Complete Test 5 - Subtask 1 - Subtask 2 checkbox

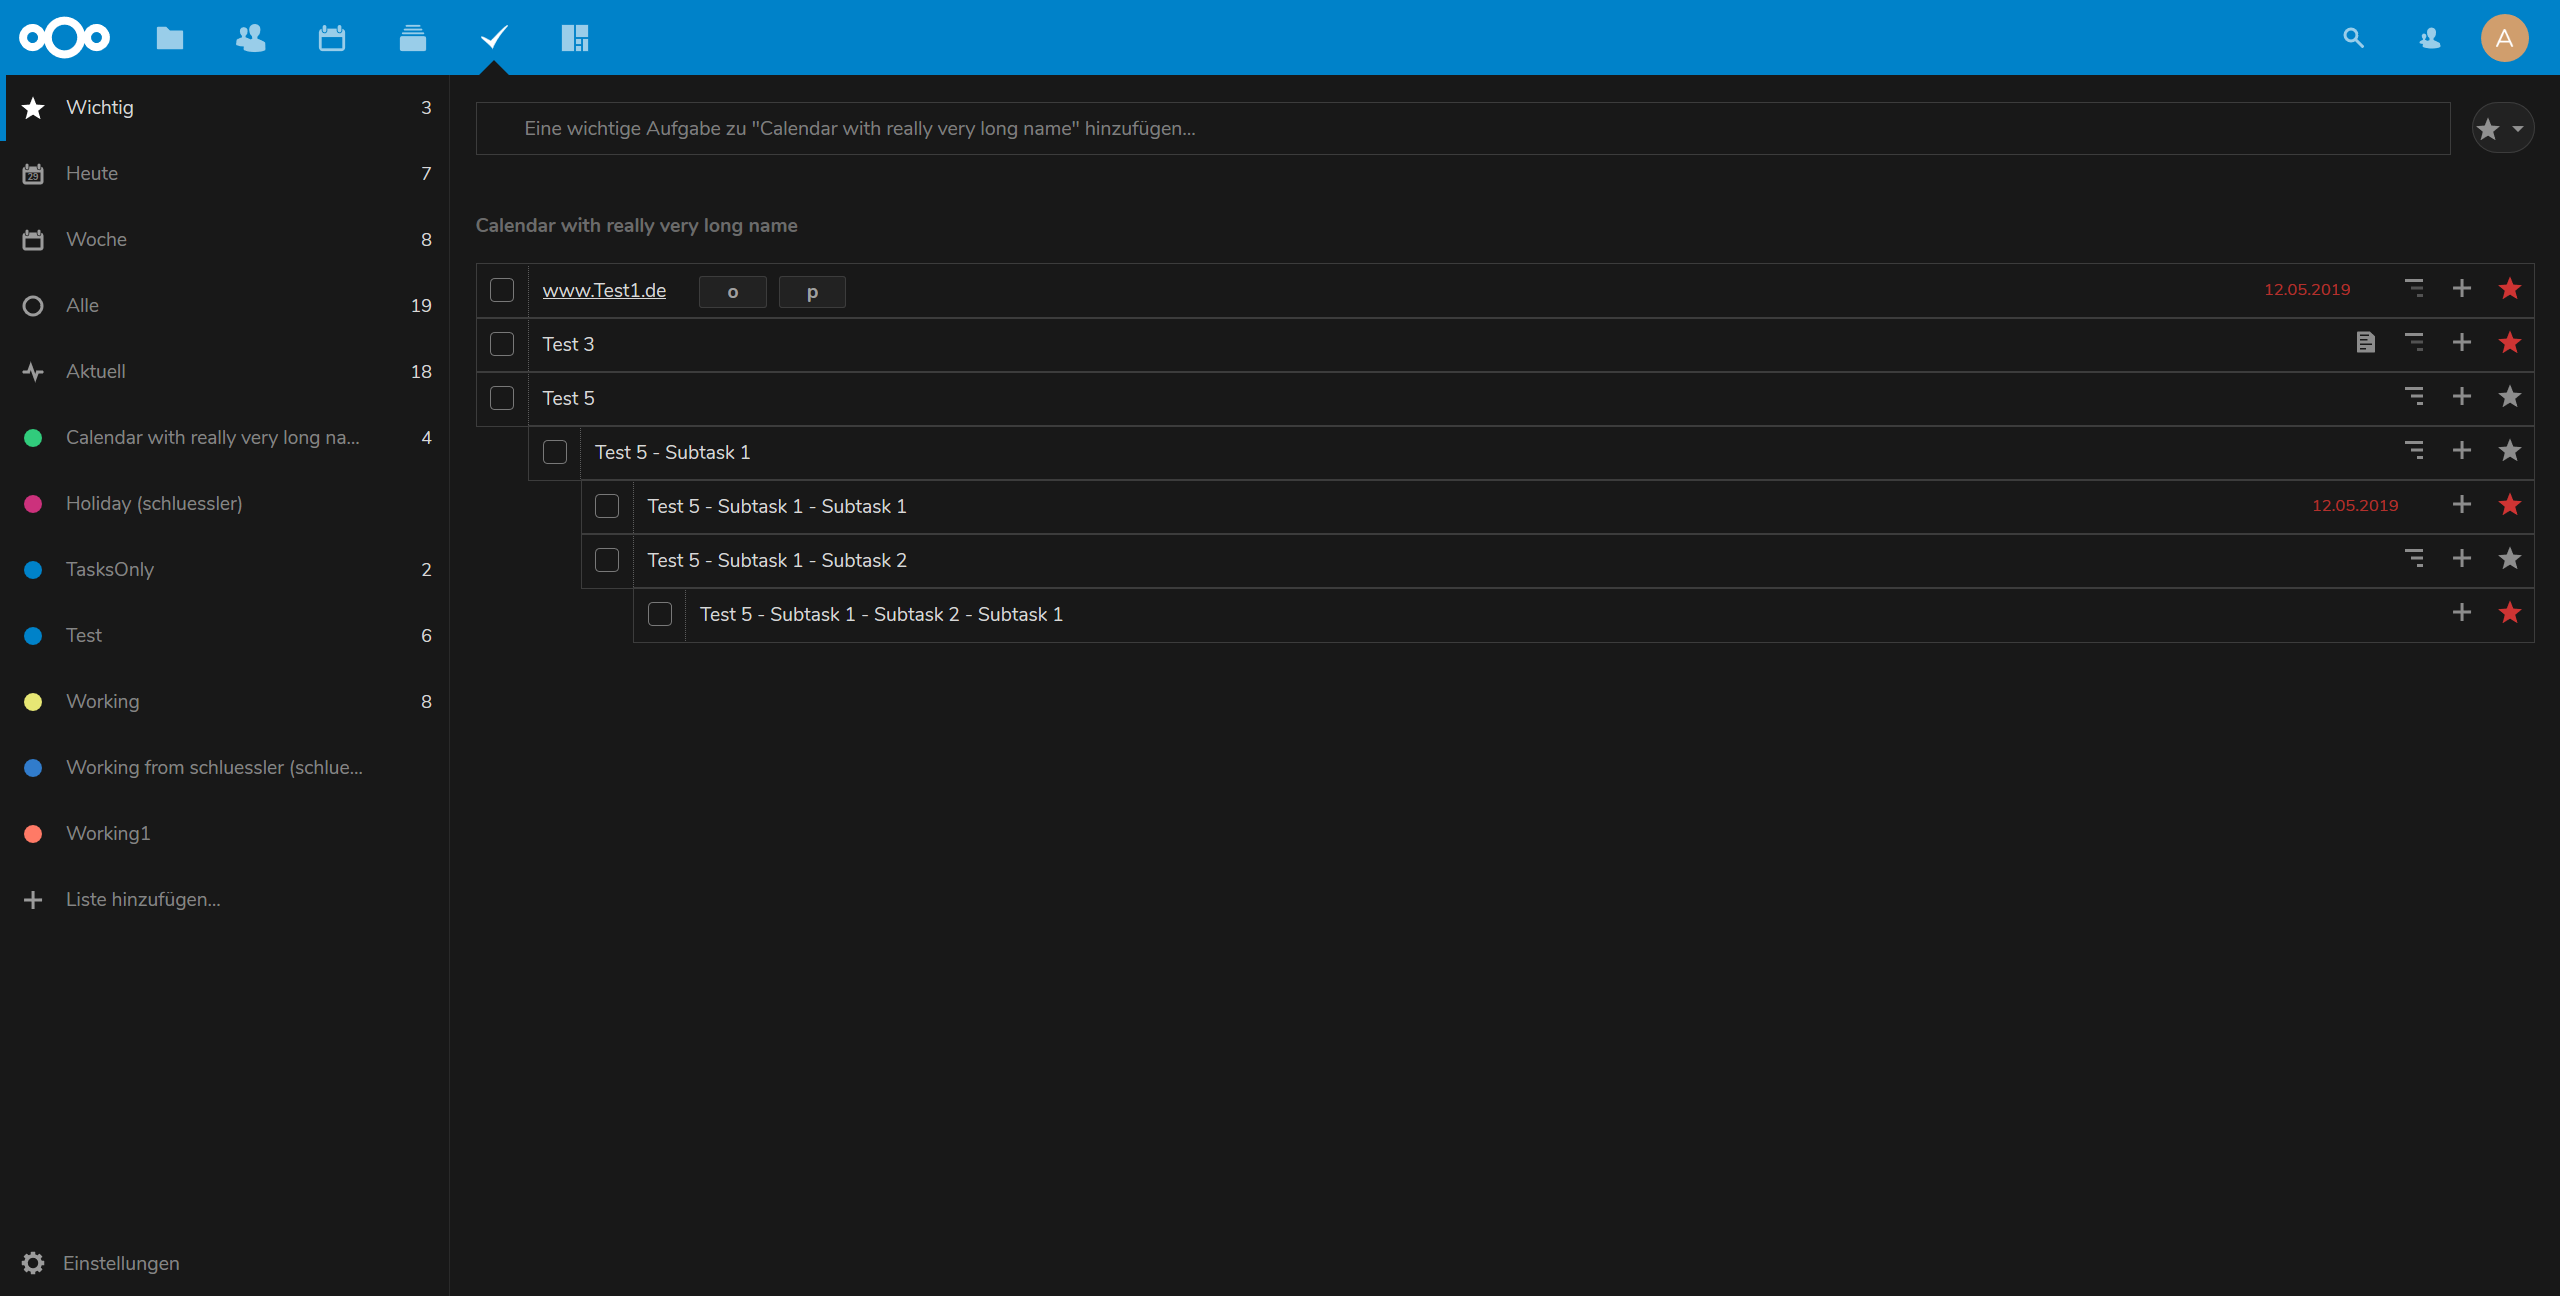(x=607, y=560)
